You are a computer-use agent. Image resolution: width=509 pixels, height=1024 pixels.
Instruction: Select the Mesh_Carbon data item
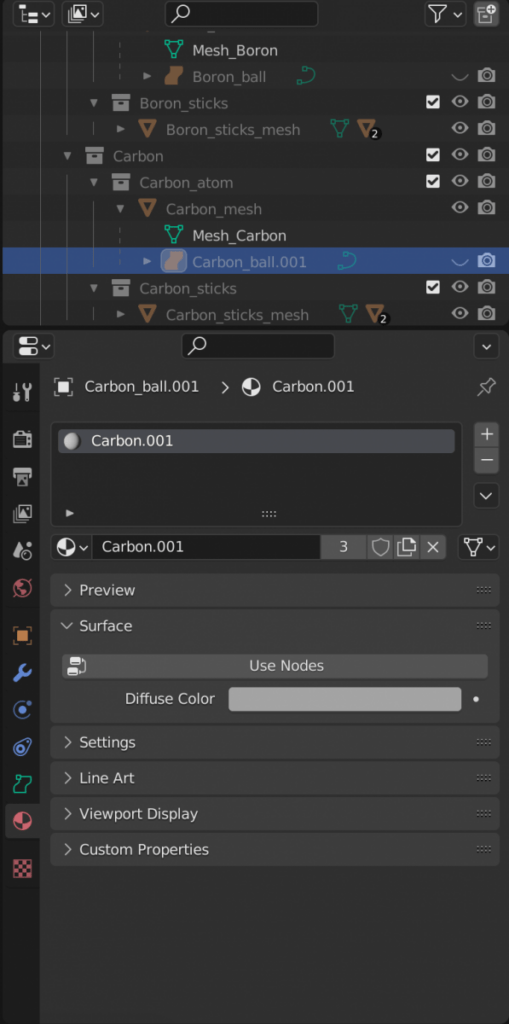[x=239, y=235]
